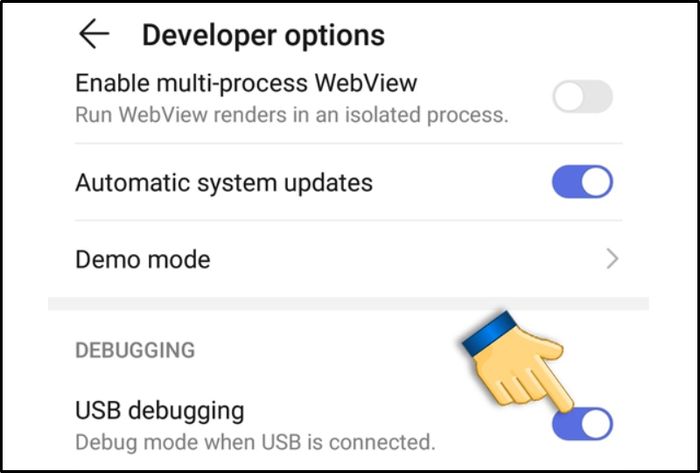Click the blue cuff of the pointing hand
The image size is (700, 473).
coord(490,333)
